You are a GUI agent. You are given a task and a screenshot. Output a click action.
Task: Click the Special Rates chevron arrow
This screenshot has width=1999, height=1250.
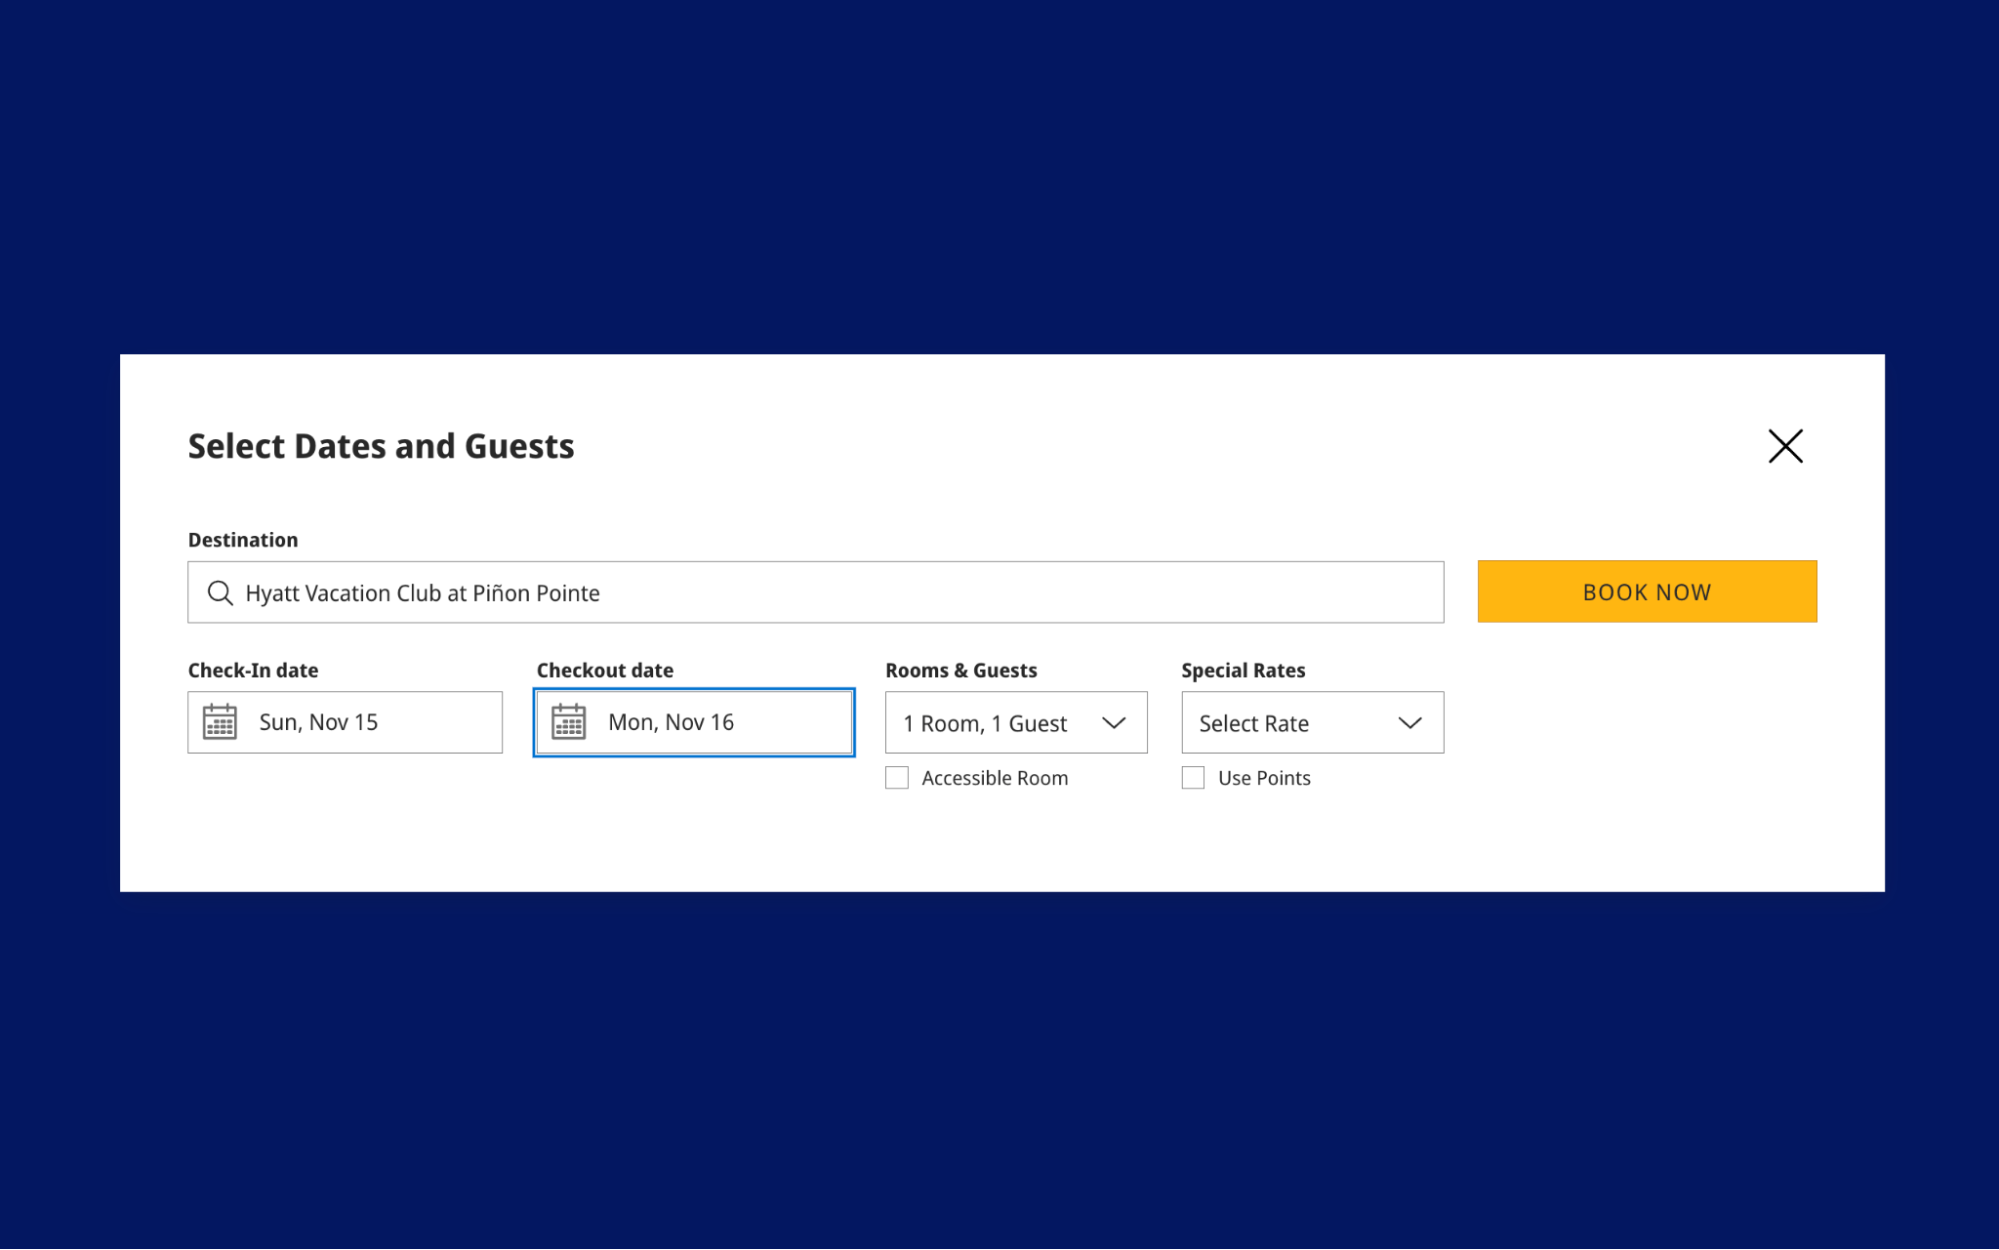coord(1409,723)
